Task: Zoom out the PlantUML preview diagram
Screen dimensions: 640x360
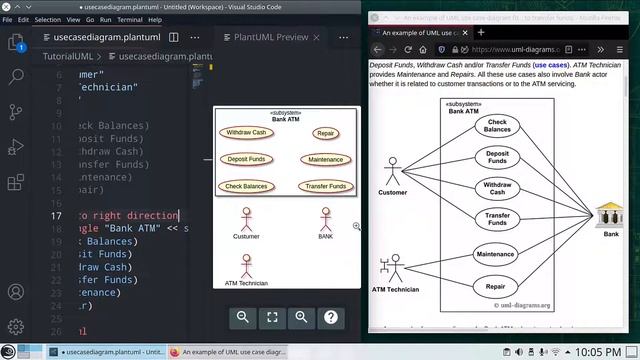Action: pyautogui.click(x=243, y=317)
